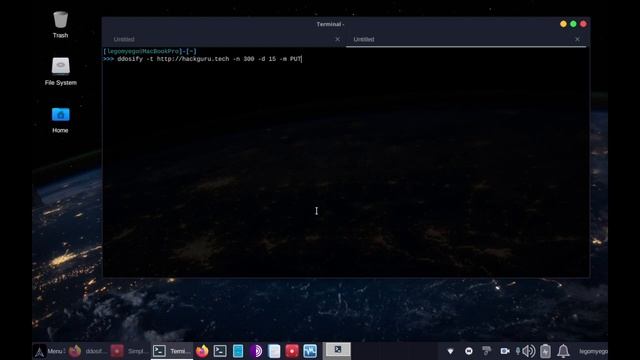Switch to the Firefox ddosify taskbar window
Screen dimensions: 640x360
pos(87,351)
